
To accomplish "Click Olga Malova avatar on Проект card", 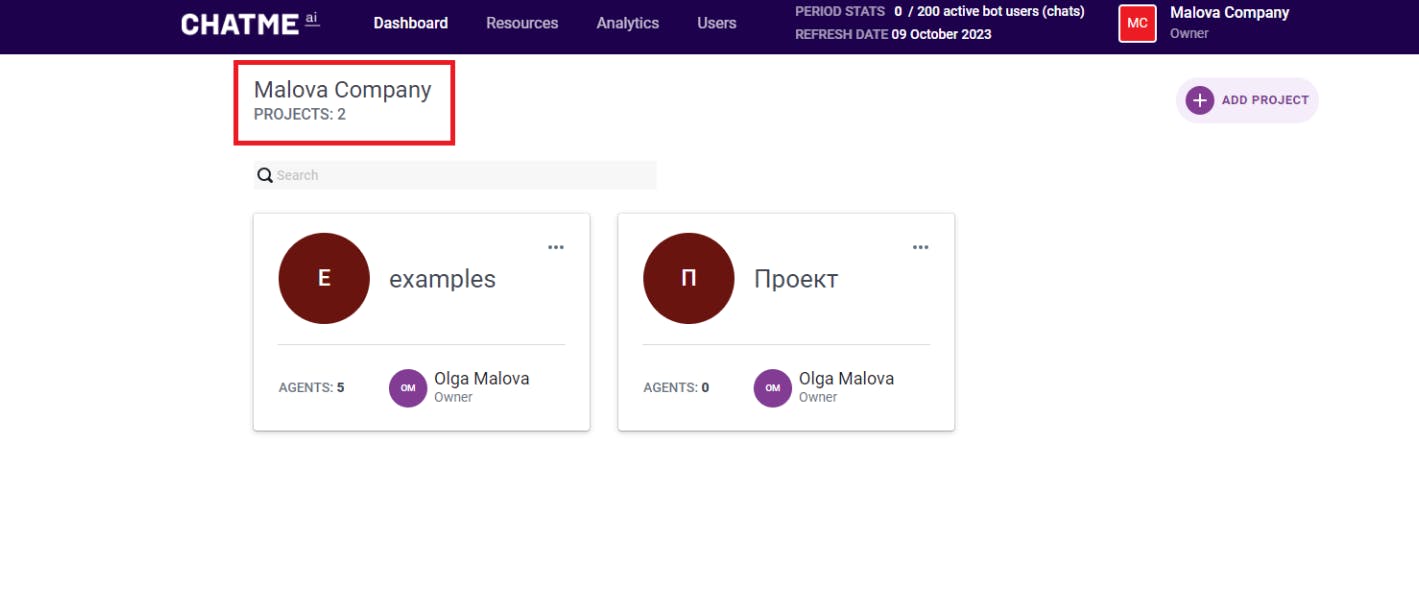I will click(772, 388).
